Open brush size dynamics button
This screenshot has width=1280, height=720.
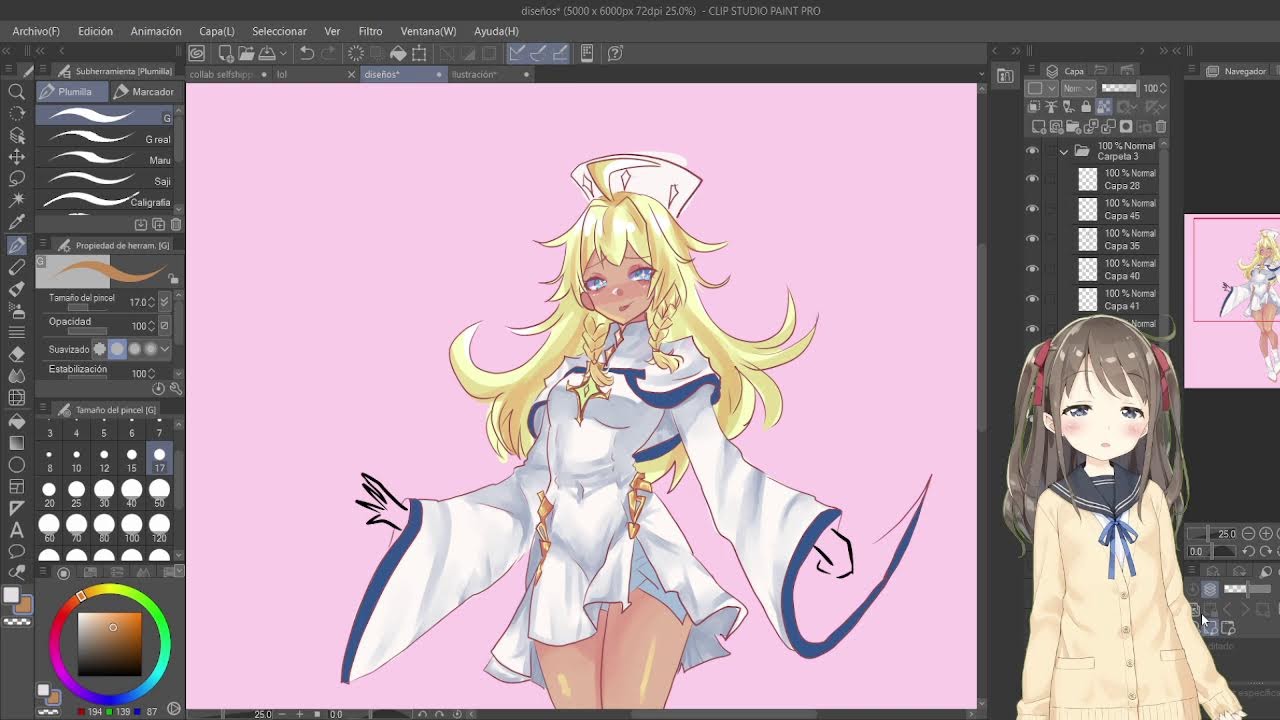165,301
